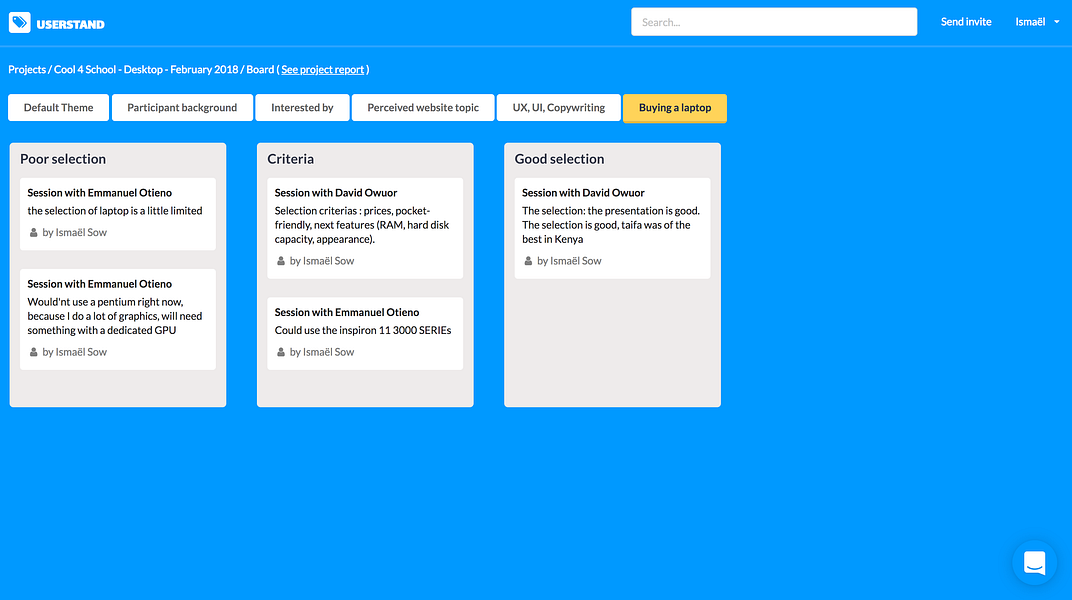Click the Send invite link
Image resolution: width=1072 pixels, height=600 pixels.
(x=965, y=22)
